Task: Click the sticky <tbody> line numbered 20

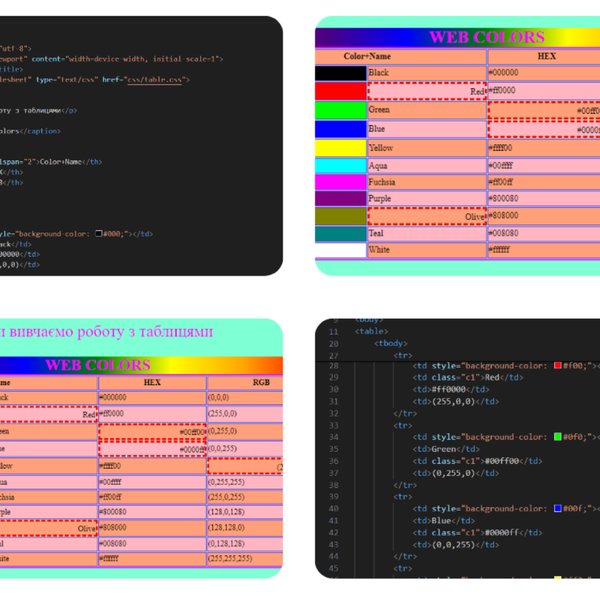Action: pos(391,344)
